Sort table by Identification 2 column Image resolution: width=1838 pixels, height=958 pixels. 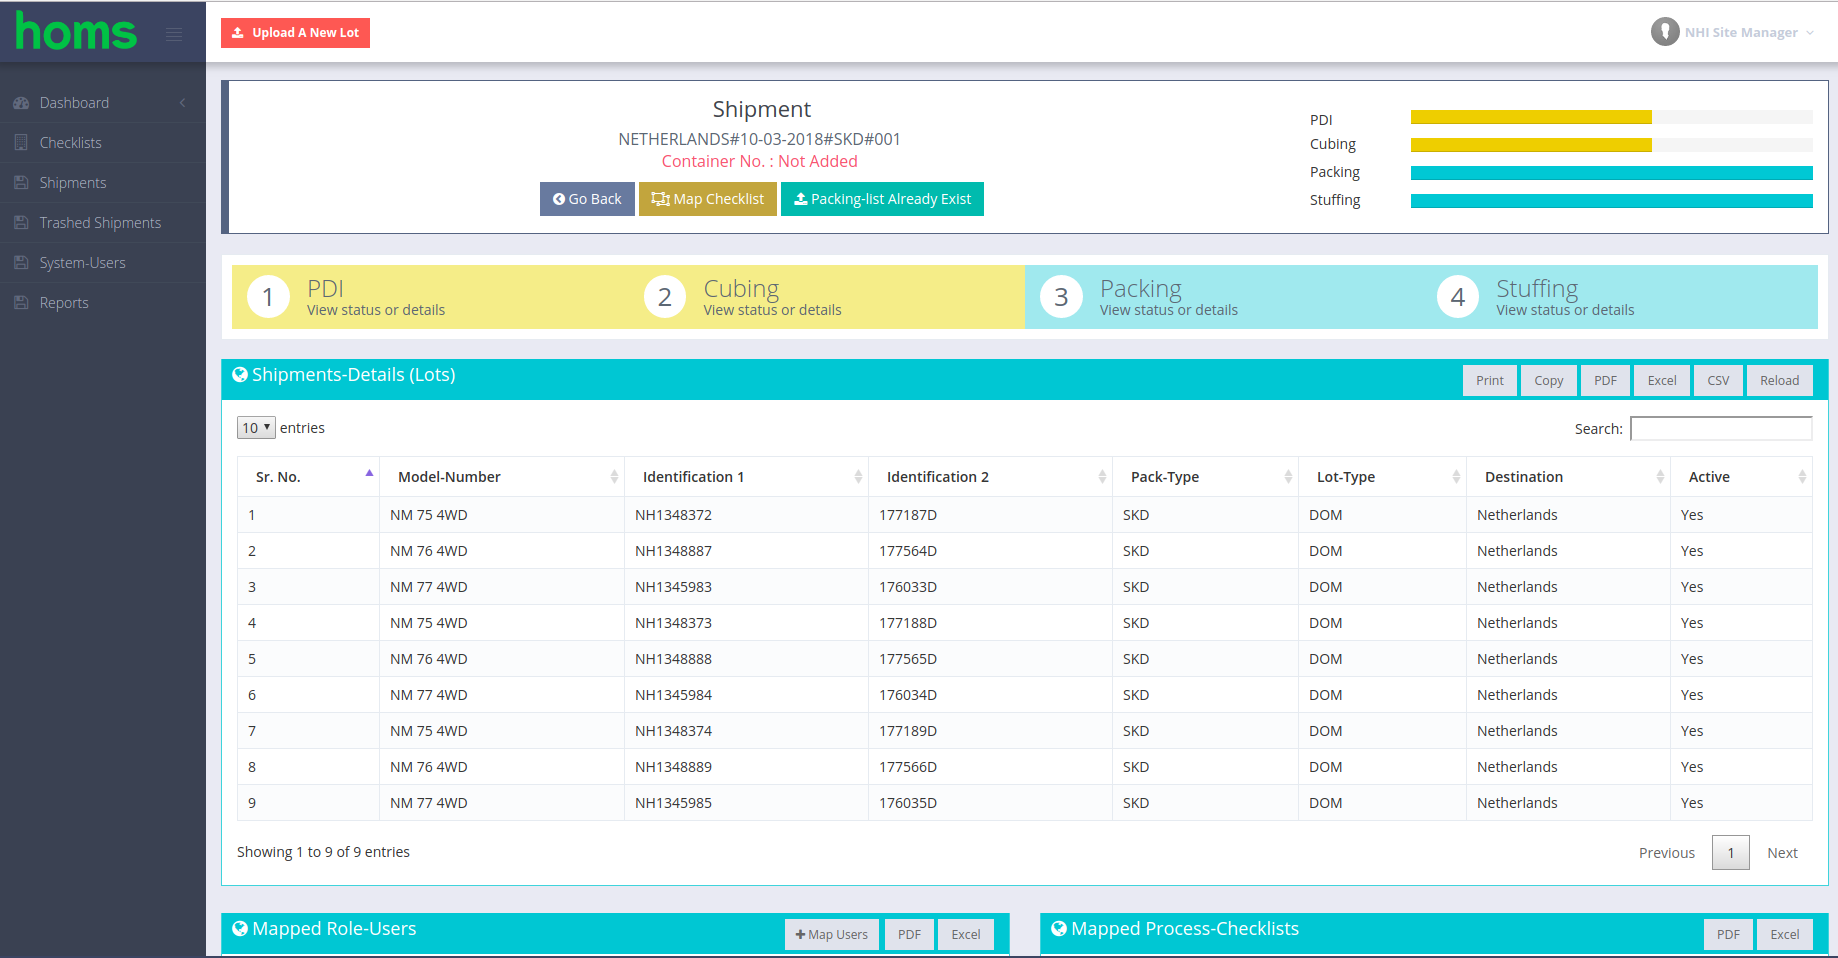point(990,477)
